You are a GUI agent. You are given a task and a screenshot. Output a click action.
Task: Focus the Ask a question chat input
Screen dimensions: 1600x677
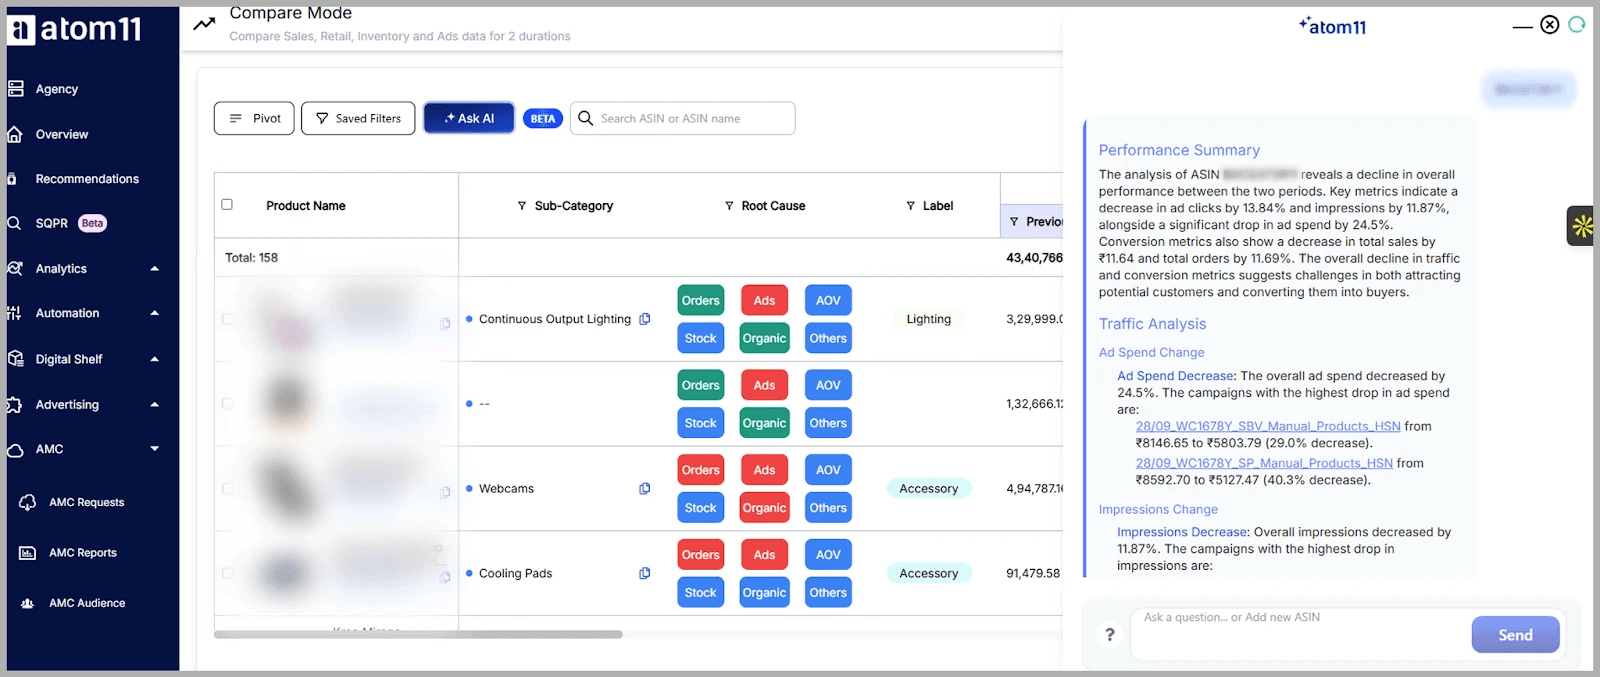click(1300, 634)
